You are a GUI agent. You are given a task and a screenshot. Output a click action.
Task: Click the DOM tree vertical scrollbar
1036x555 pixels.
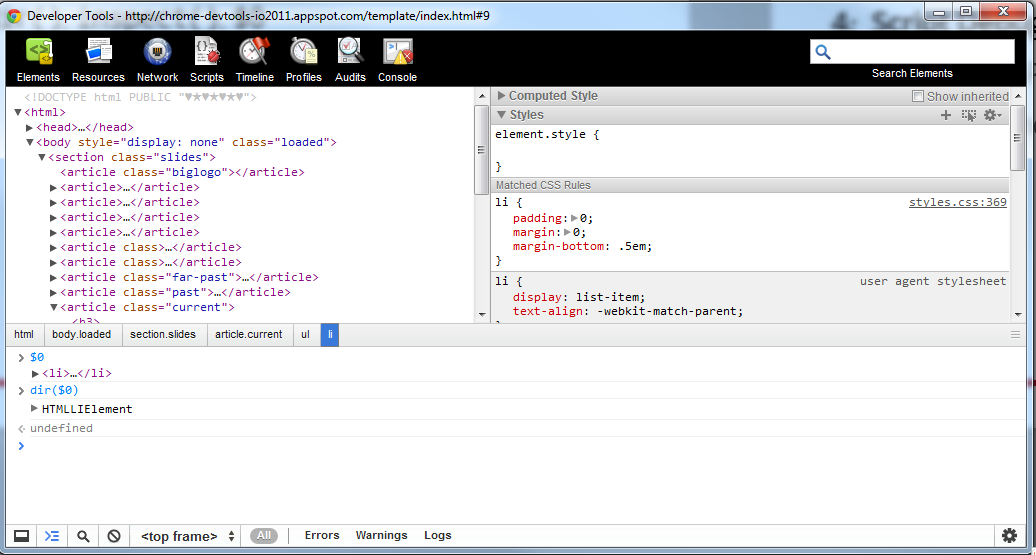pos(481,150)
